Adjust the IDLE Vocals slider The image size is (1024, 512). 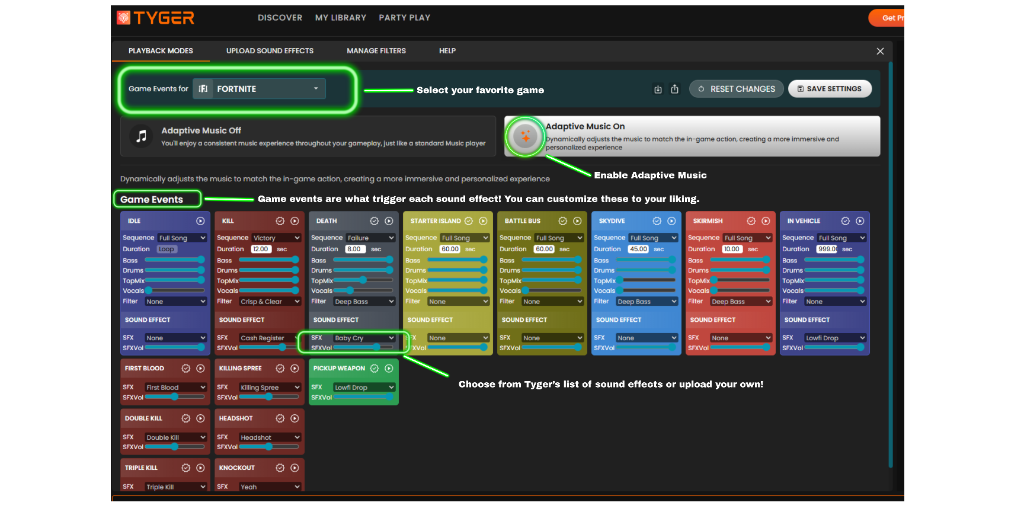pos(176,291)
